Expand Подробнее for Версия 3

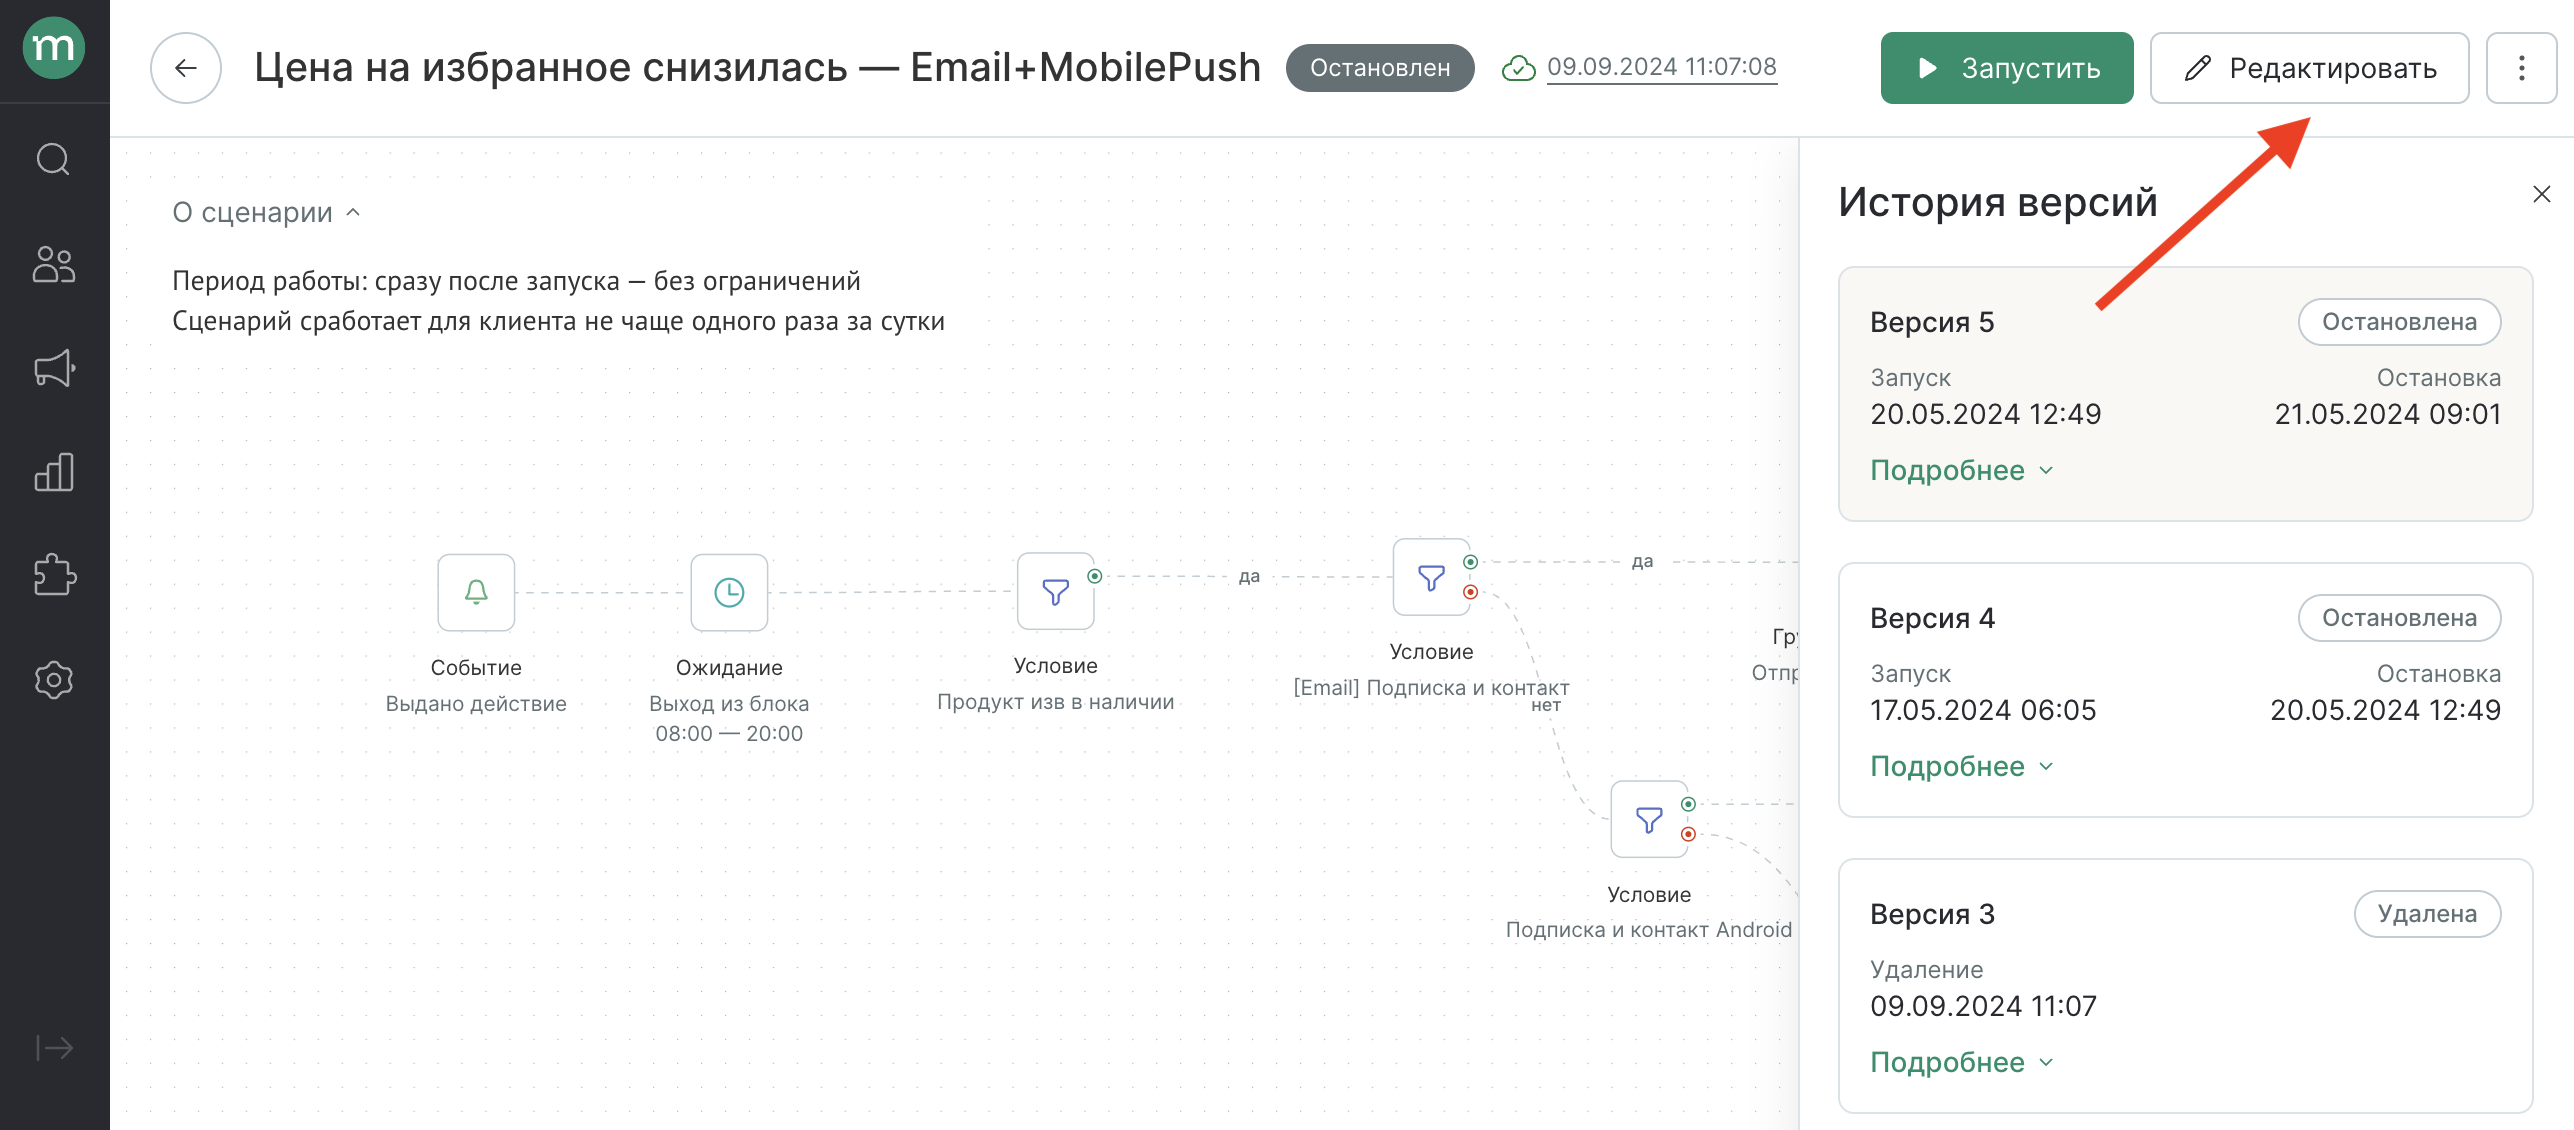coord(1962,1062)
